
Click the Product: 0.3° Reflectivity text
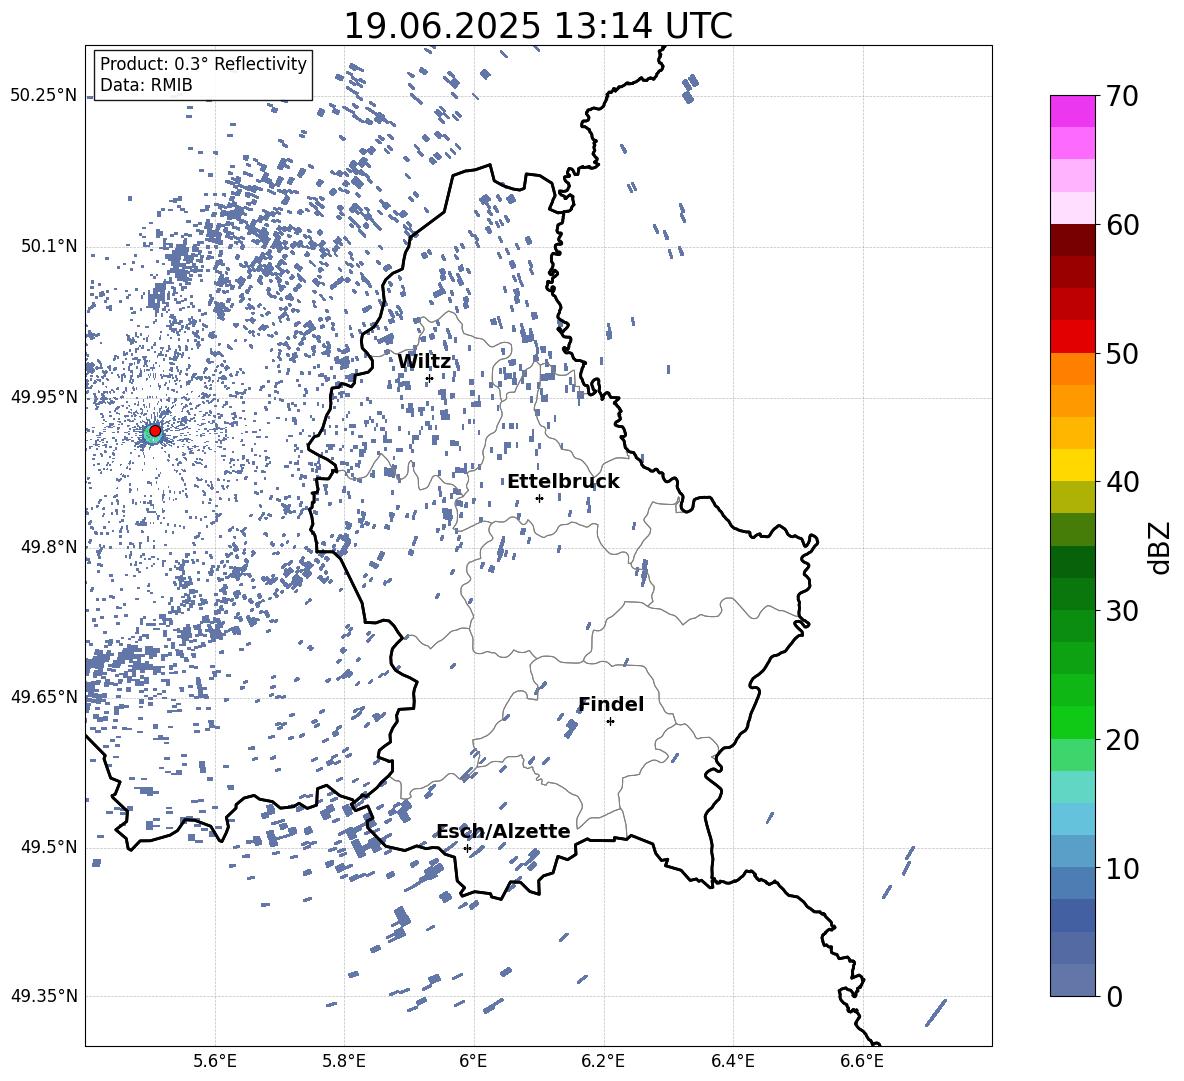(x=203, y=64)
